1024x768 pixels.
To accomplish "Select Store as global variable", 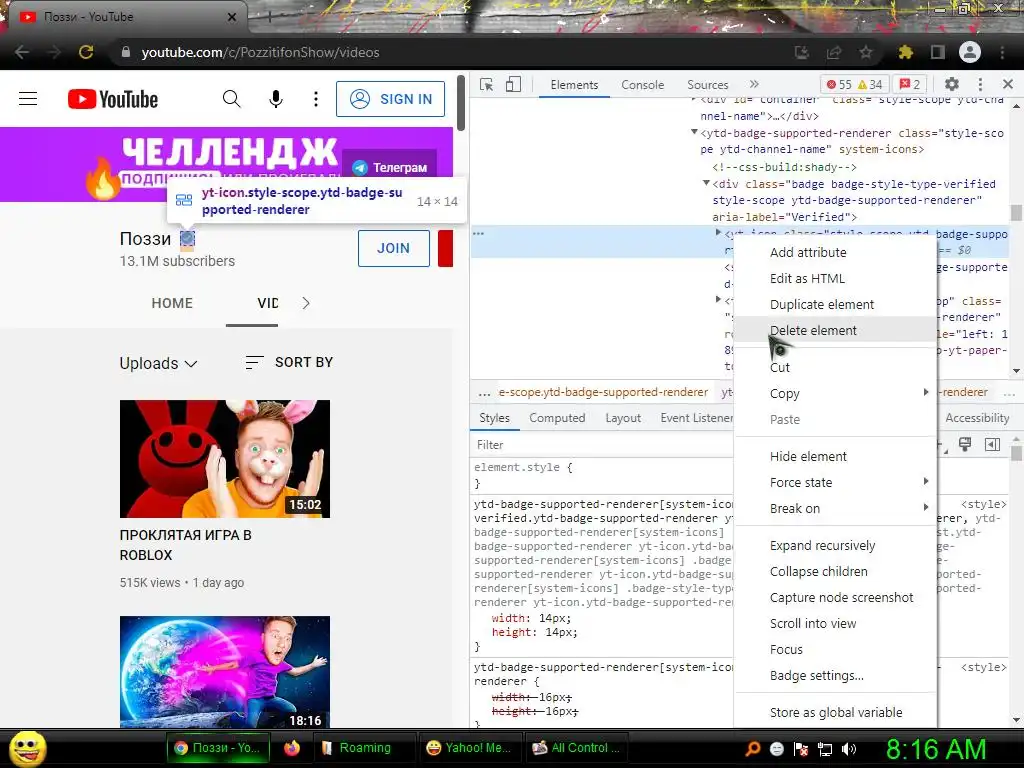I will pos(835,712).
